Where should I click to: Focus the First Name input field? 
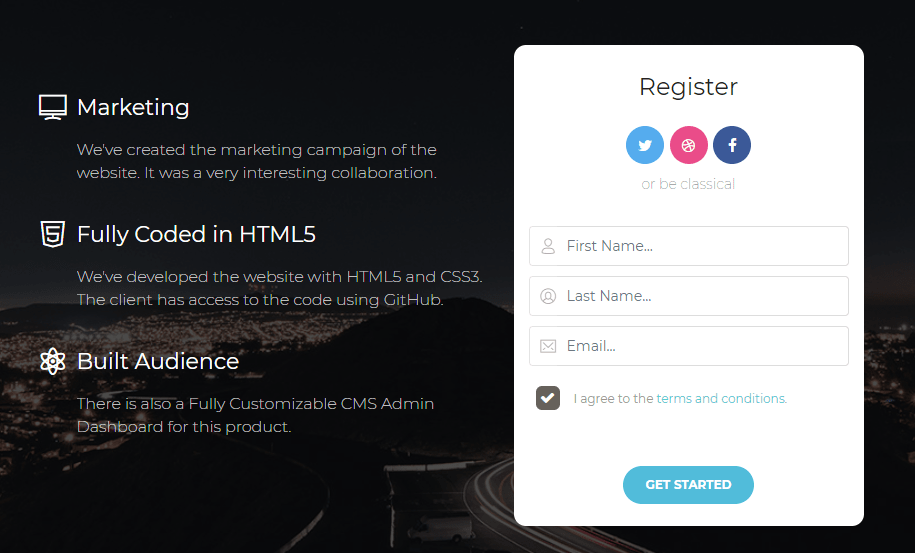pyautogui.click(x=700, y=246)
